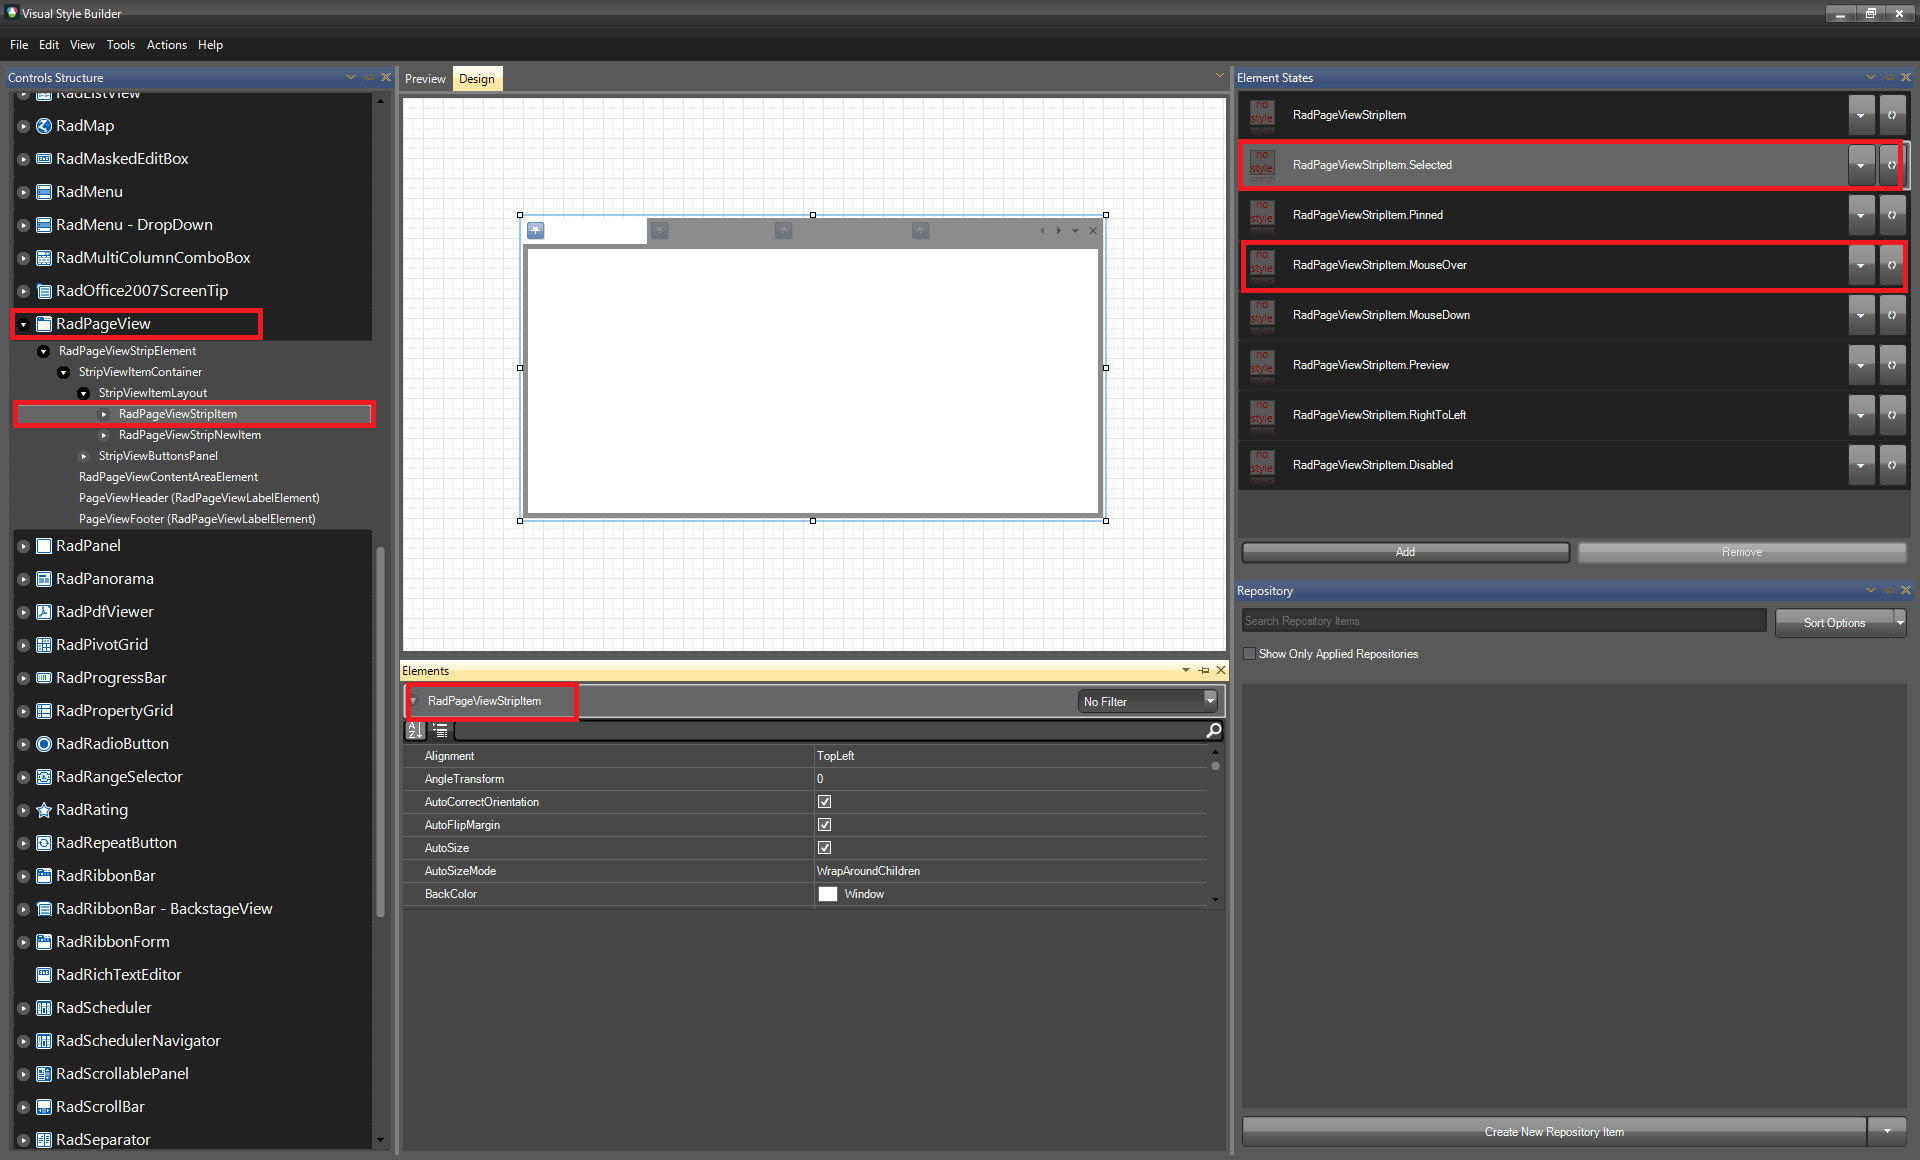Click first page tab icon in design preview

(x=536, y=231)
